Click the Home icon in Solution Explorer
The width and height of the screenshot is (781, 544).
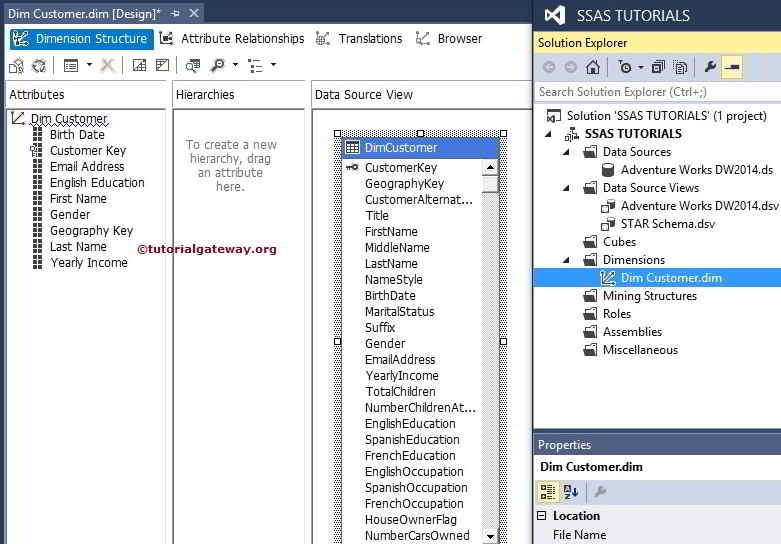coord(593,67)
